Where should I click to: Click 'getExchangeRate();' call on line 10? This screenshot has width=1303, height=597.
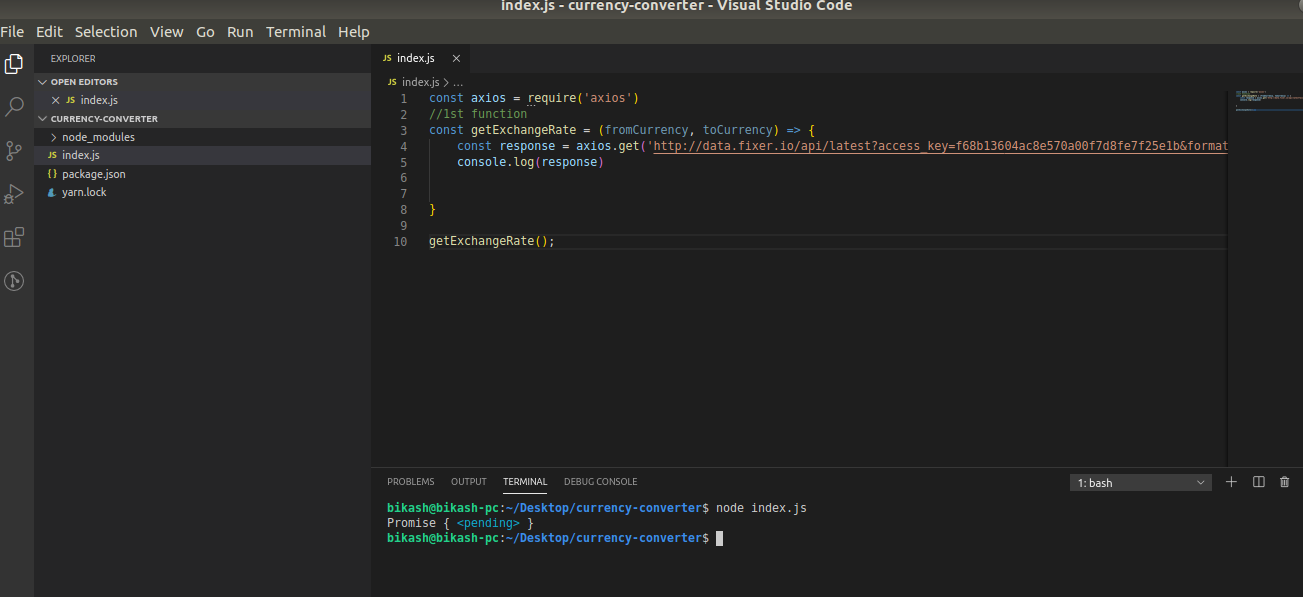click(x=491, y=241)
